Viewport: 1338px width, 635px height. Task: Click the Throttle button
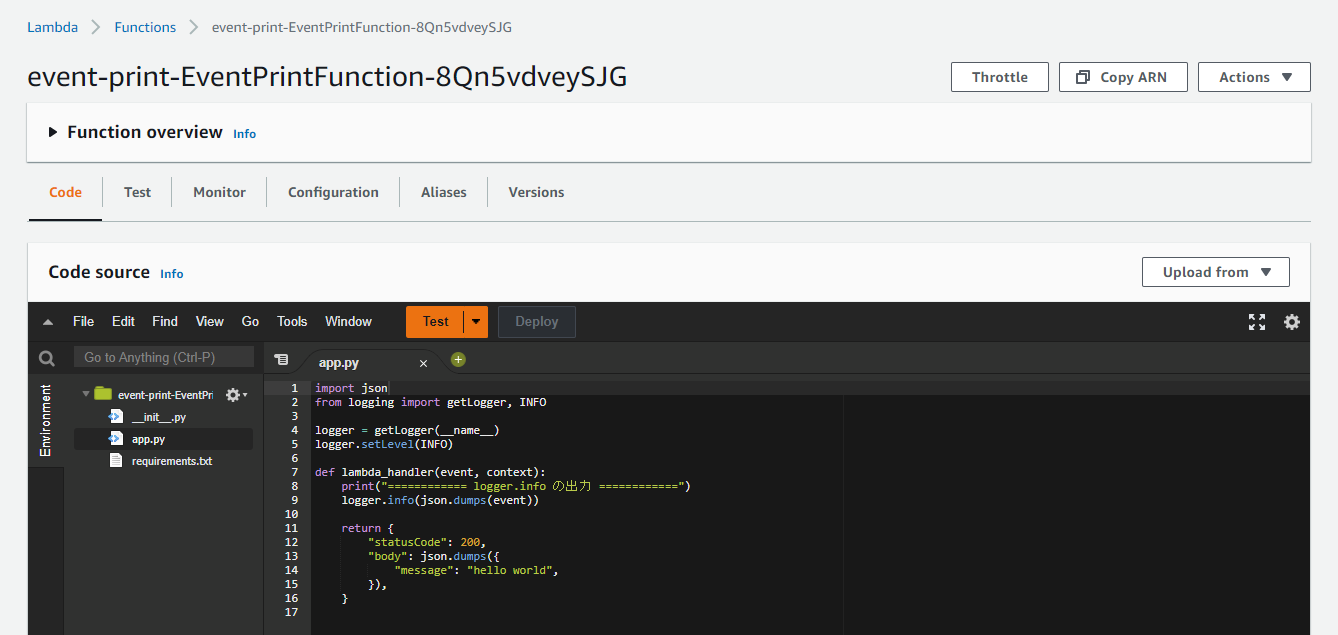click(x=1000, y=77)
